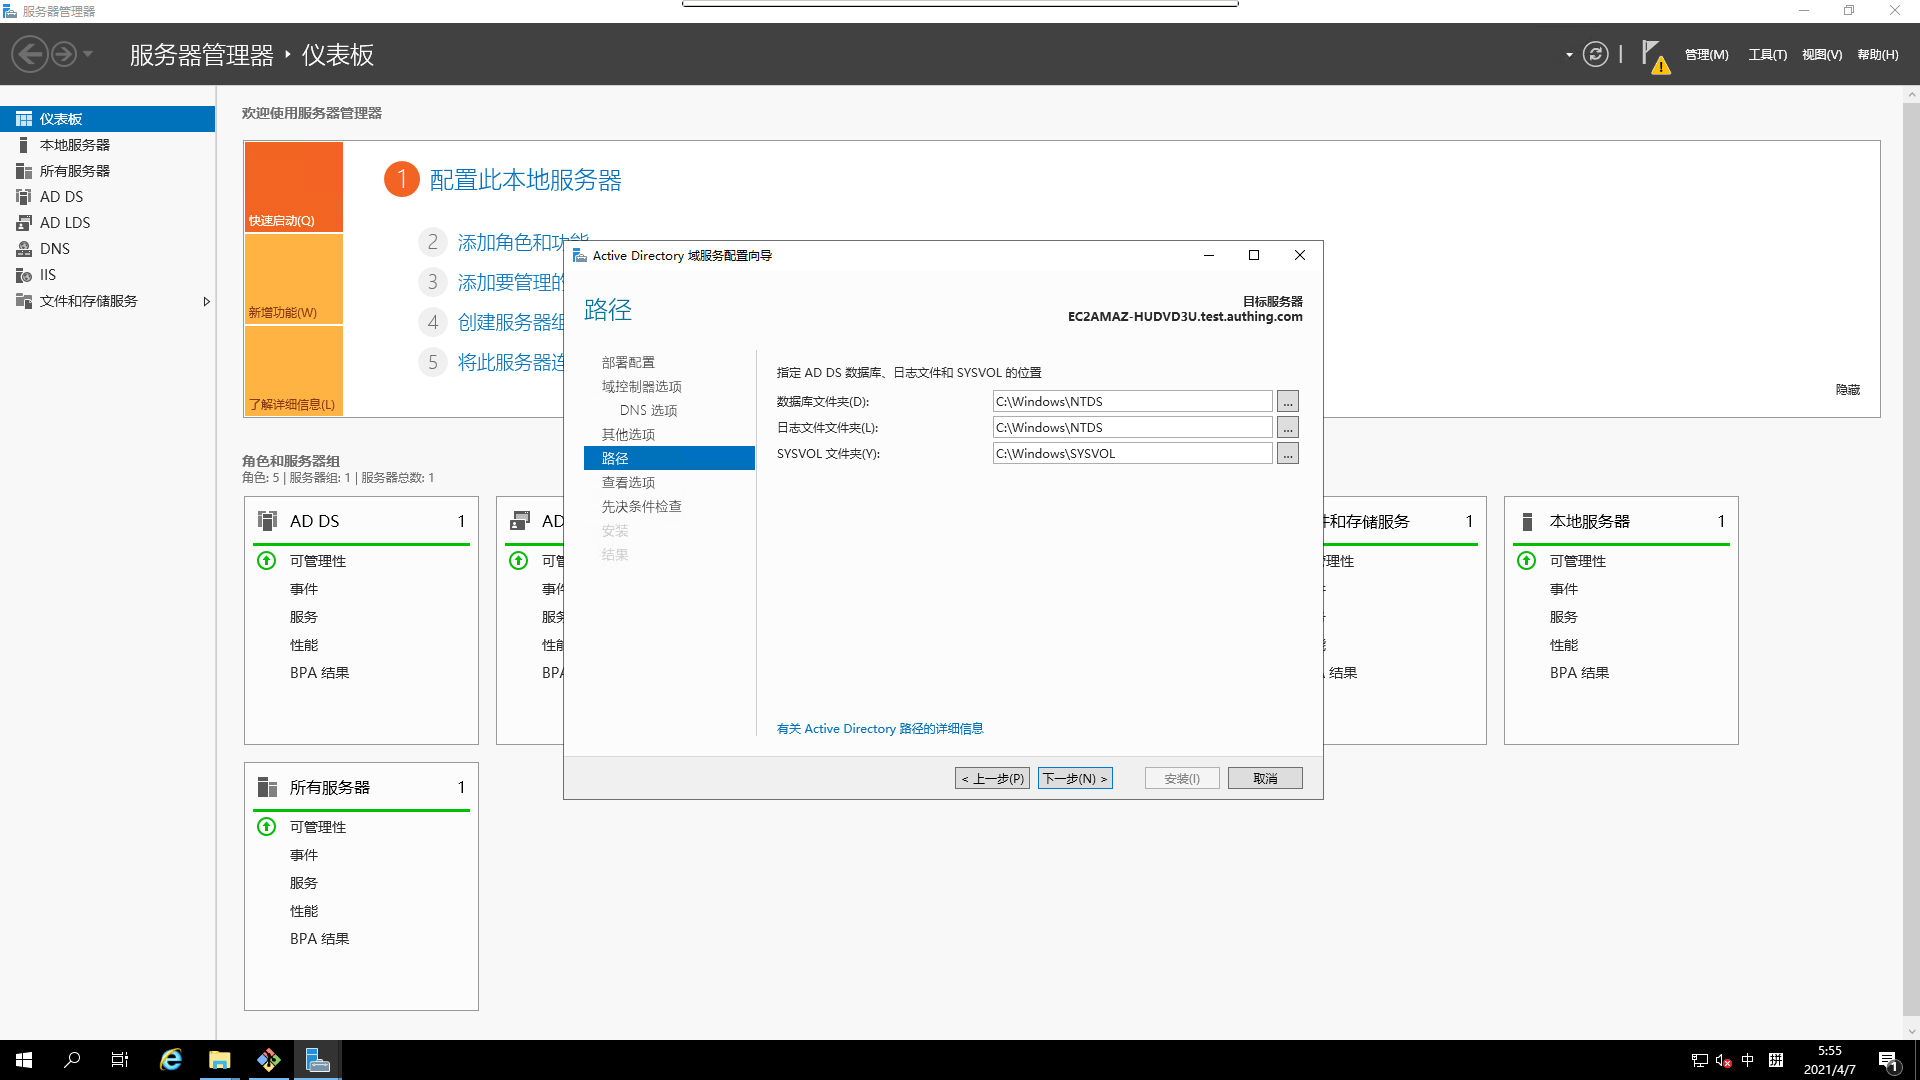1920x1080 pixels.
Task: Expand the File and Storage Services arrow
Action: click(x=206, y=301)
